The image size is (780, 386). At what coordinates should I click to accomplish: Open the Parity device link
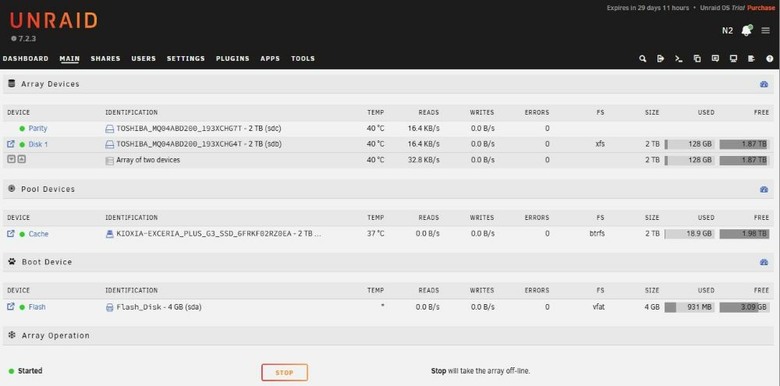click(x=38, y=128)
